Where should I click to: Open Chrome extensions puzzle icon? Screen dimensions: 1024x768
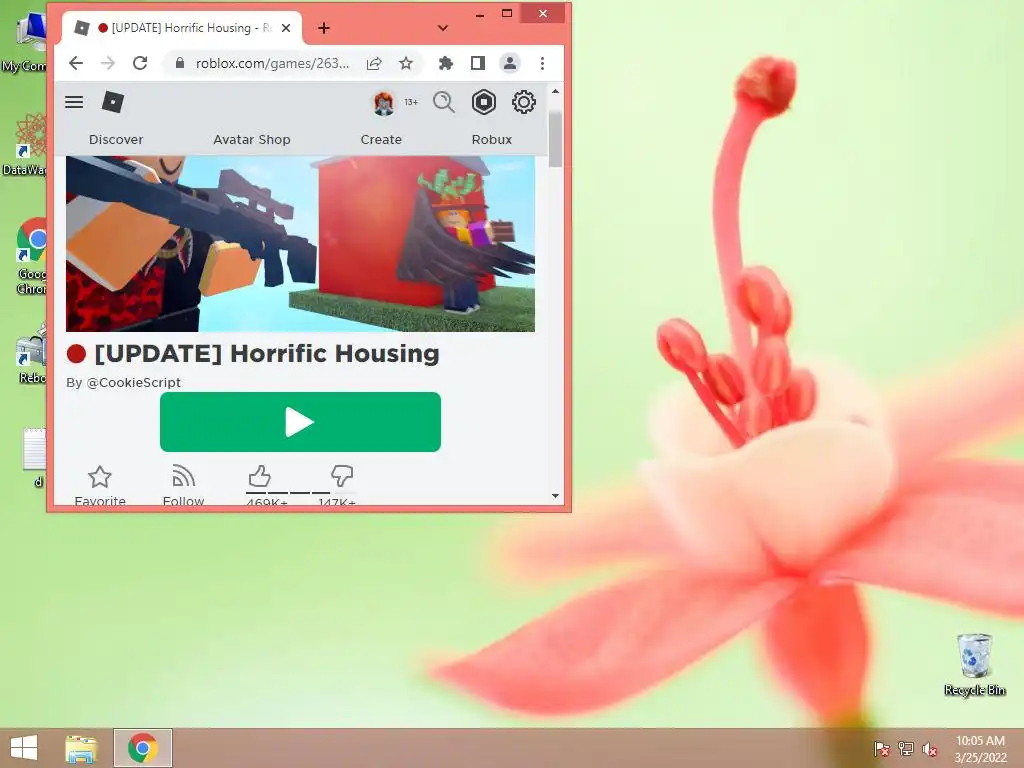coord(445,63)
